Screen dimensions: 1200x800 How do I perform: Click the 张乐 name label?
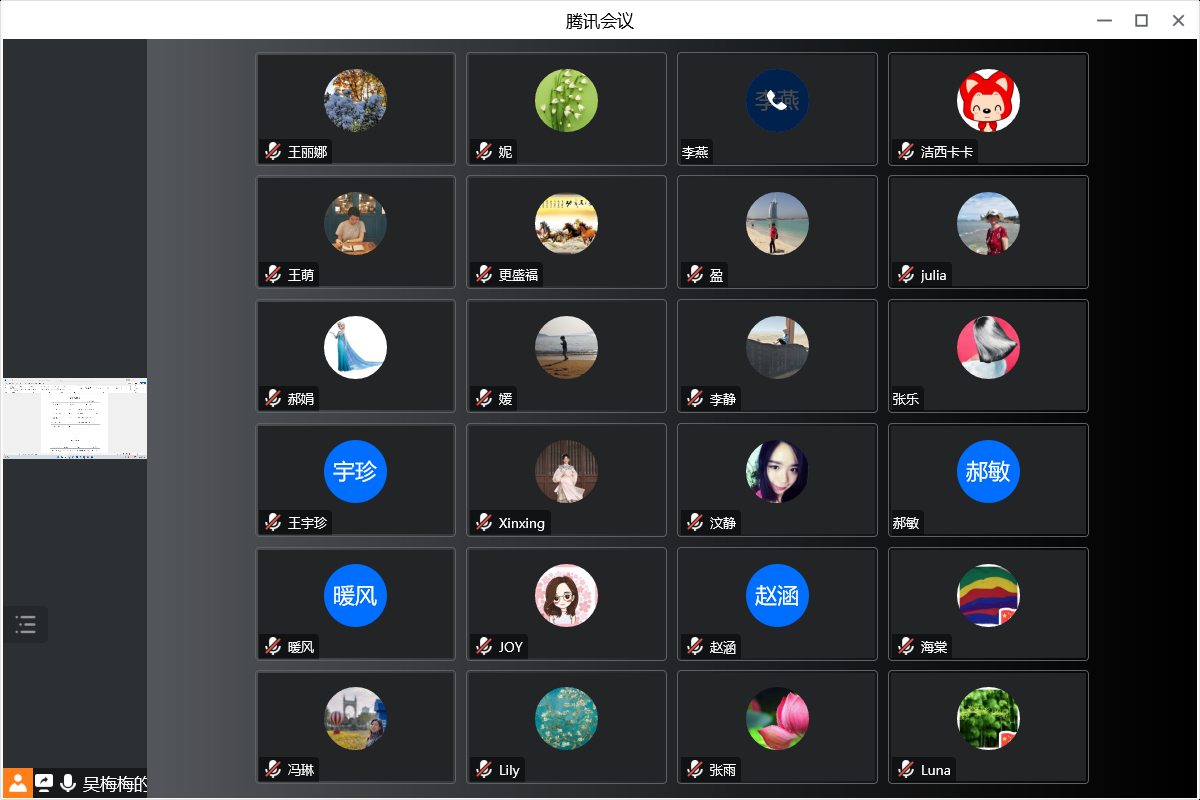click(906, 399)
